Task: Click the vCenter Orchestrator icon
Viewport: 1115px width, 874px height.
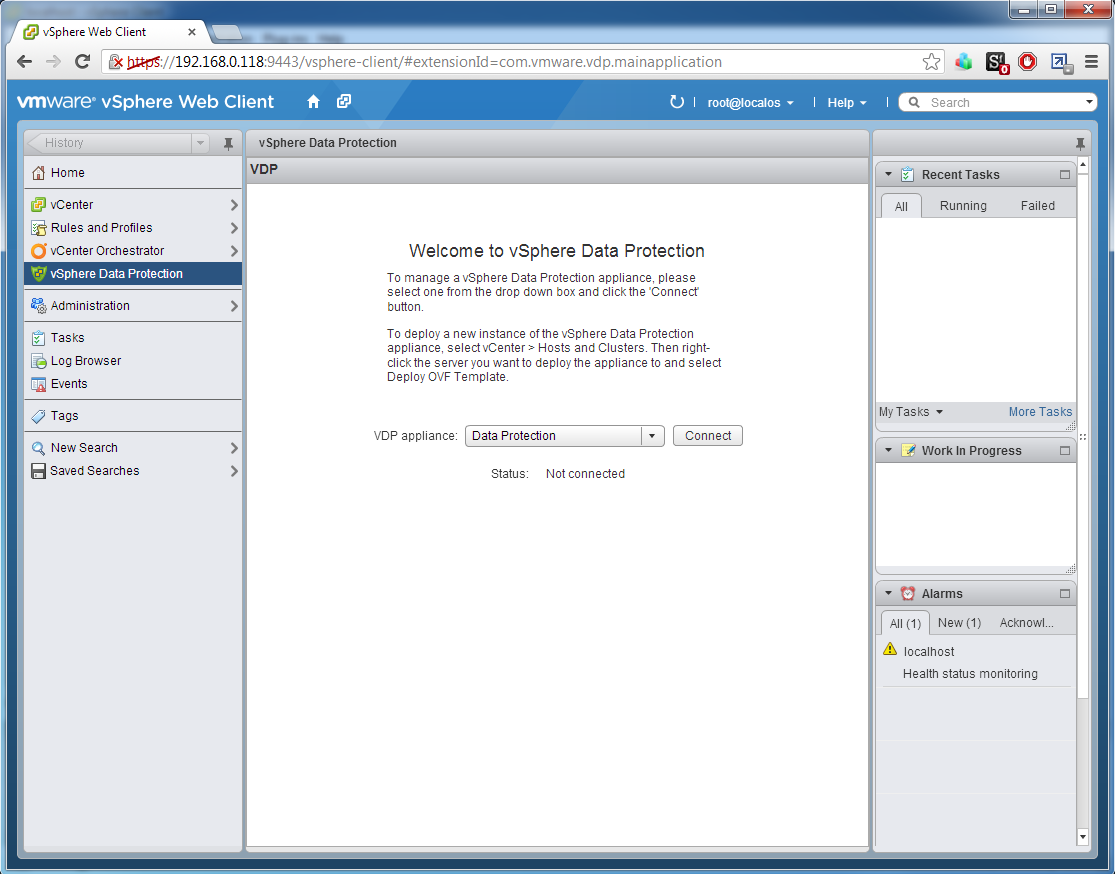Action: [38, 251]
